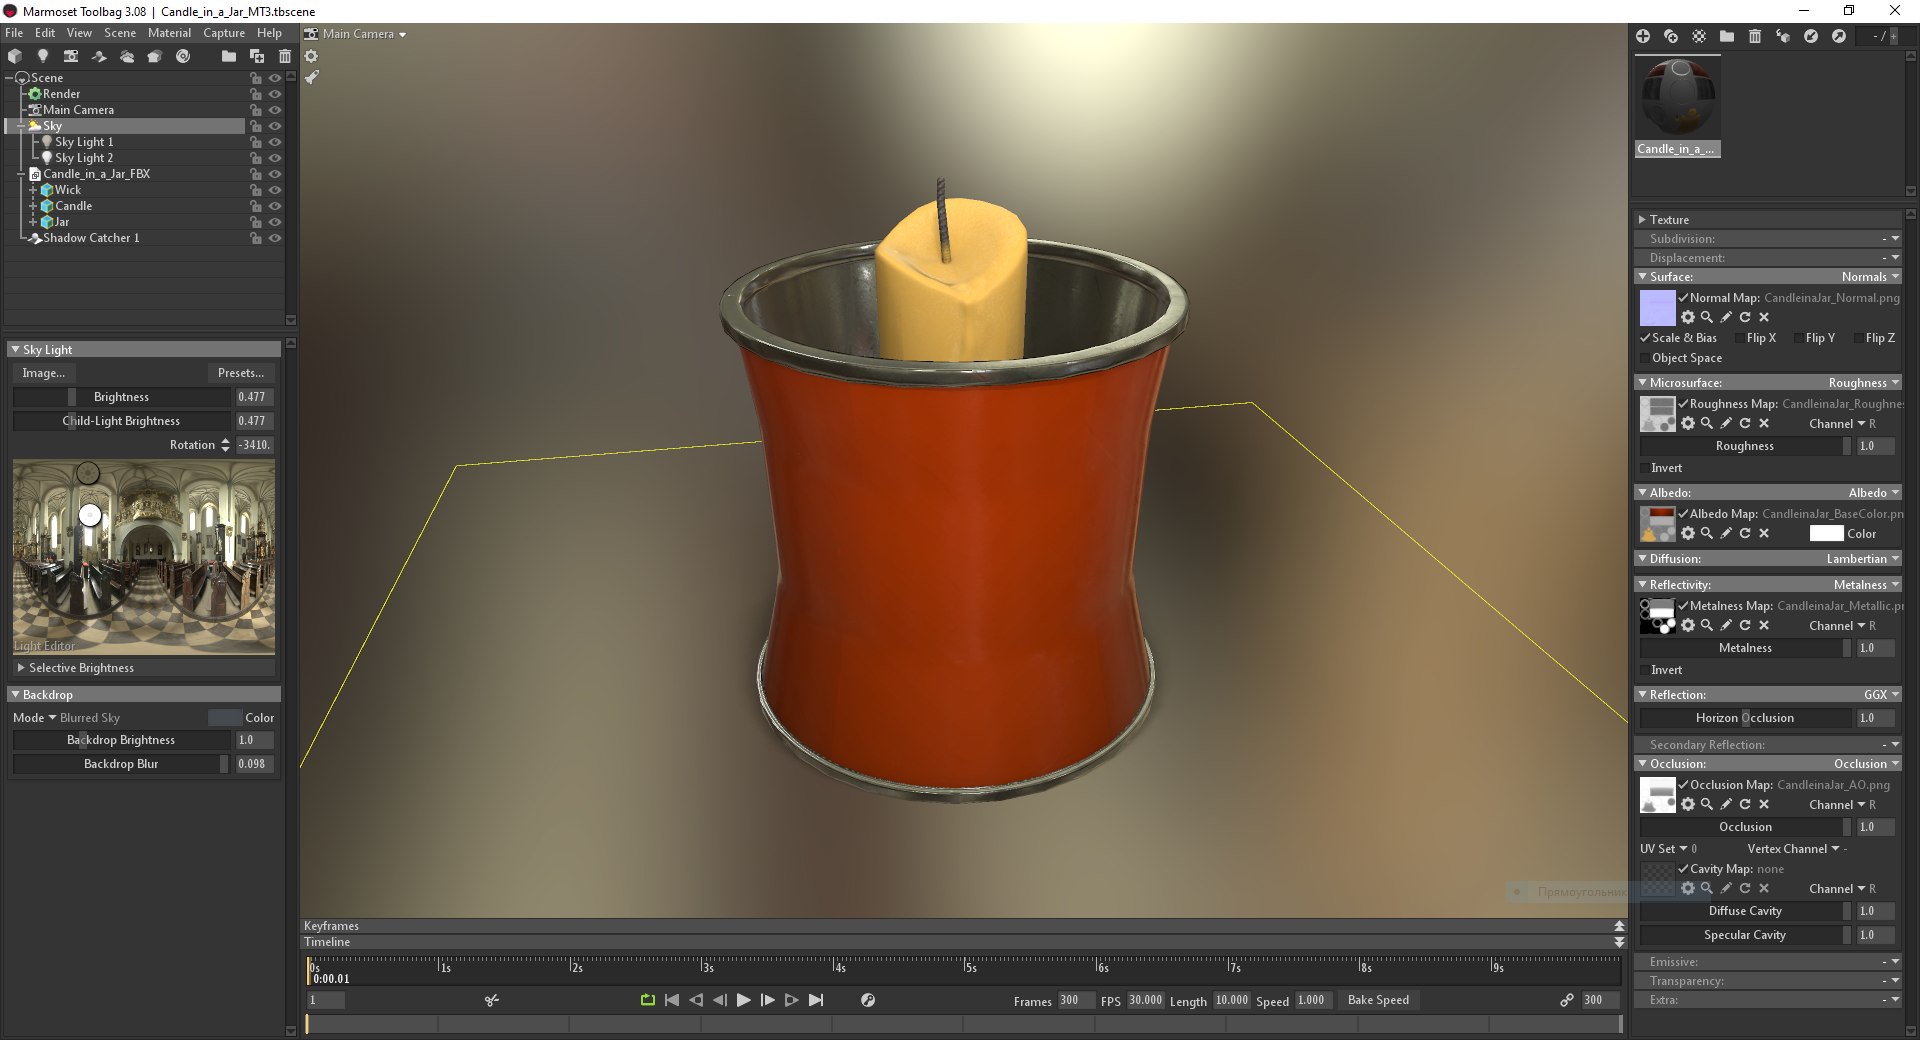Add a new mesh object with cube icon
The width and height of the screenshot is (1920, 1040).
tap(15, 56)
